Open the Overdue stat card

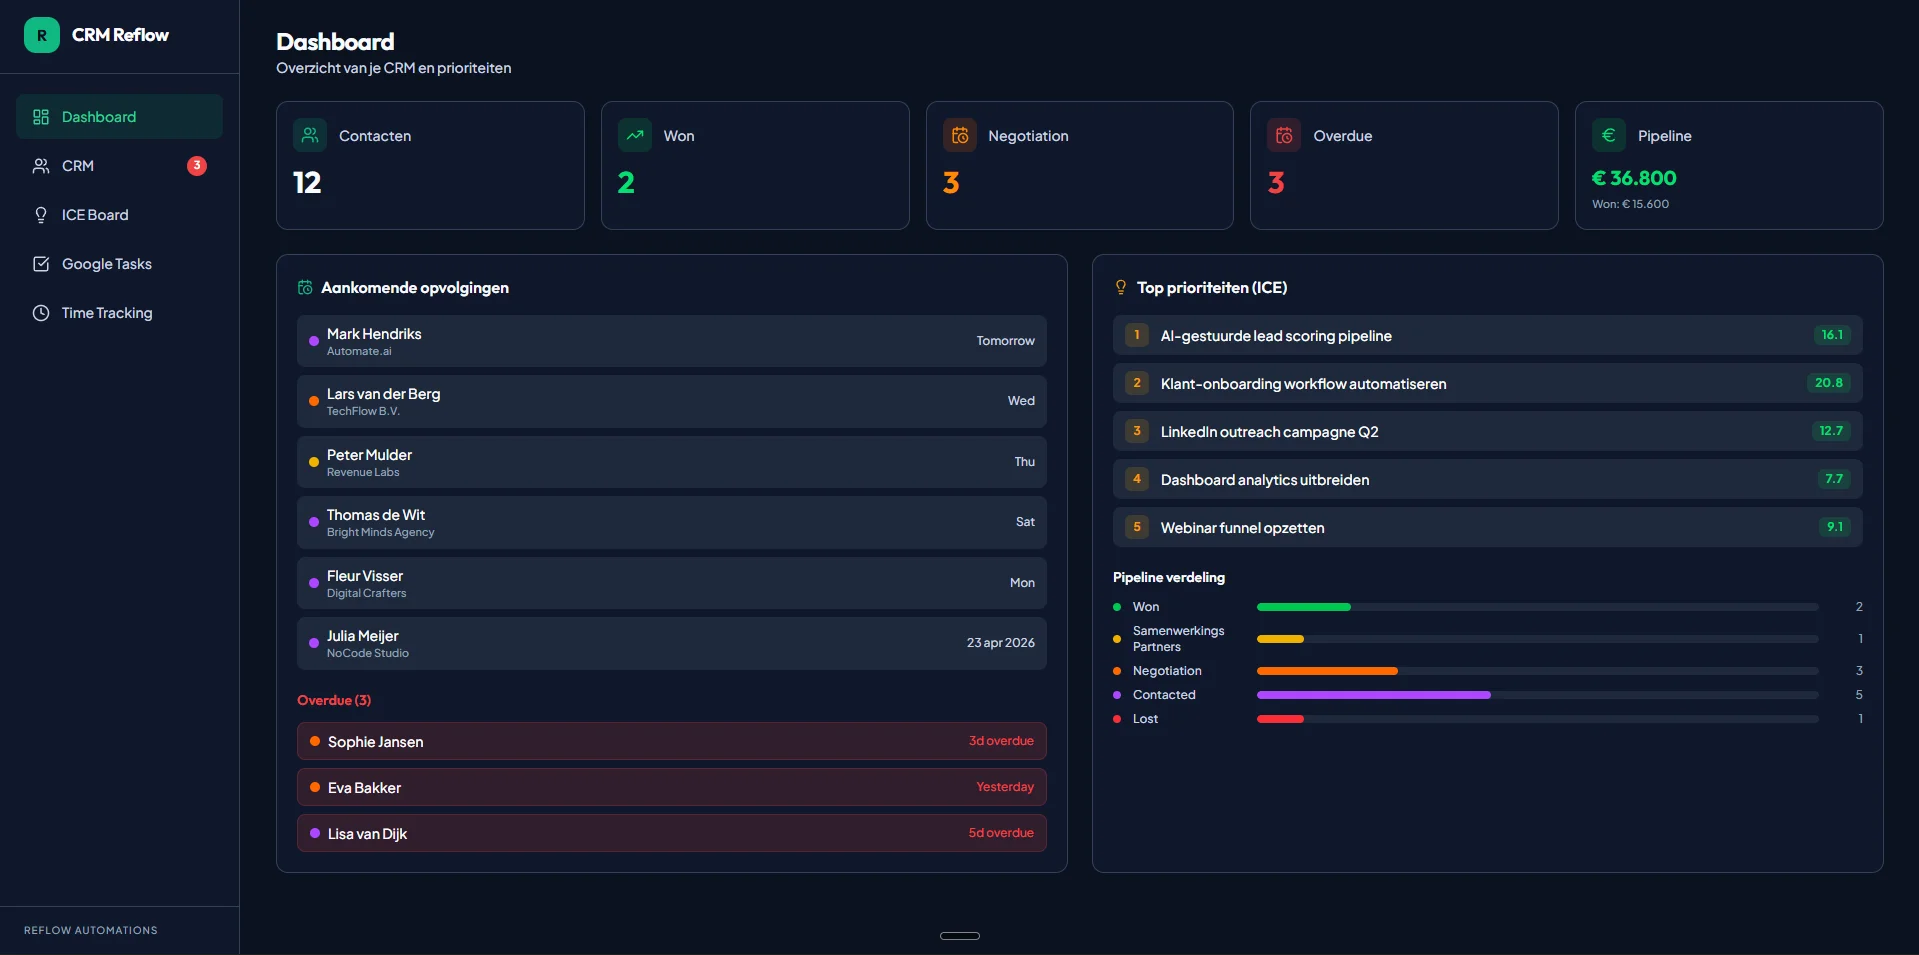click(1404, 165)
